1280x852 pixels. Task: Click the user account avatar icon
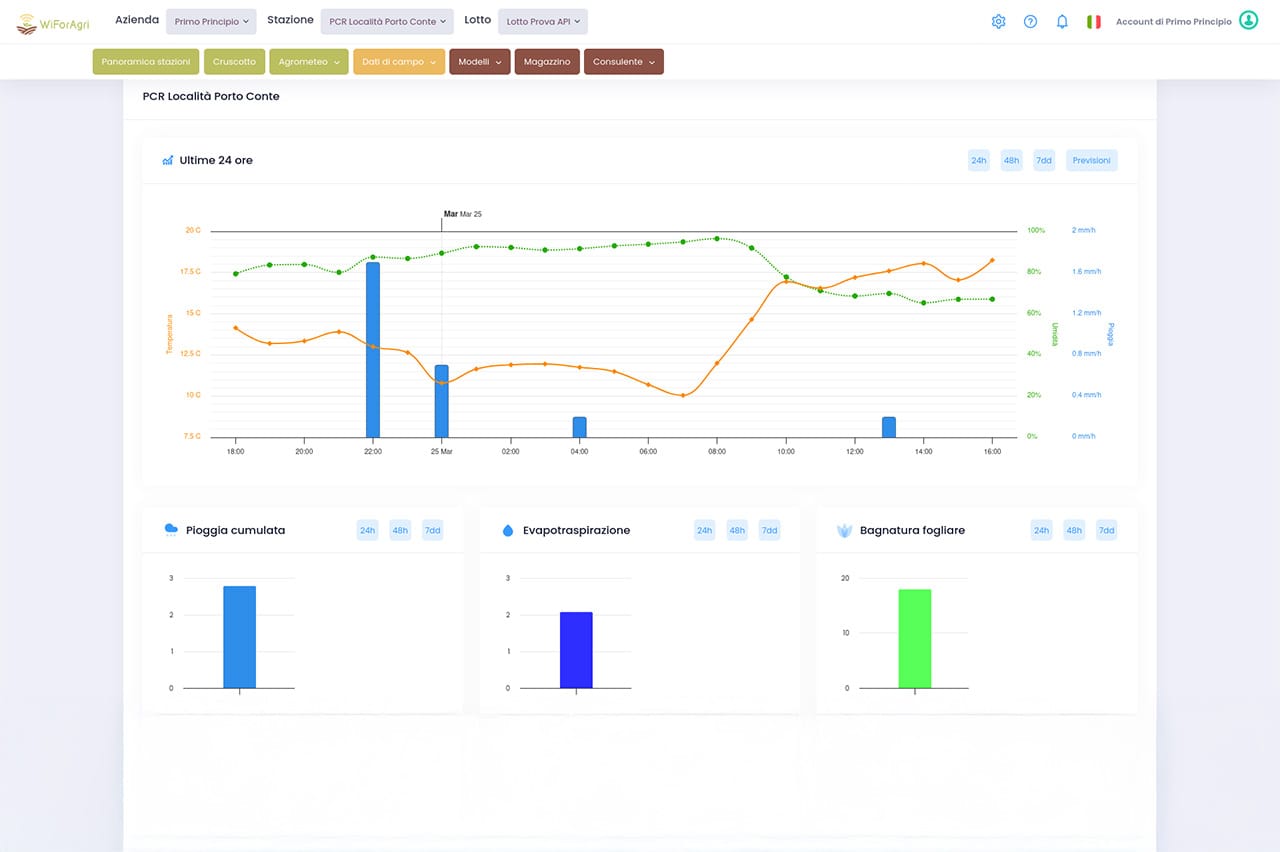(x=1248, y=21)
